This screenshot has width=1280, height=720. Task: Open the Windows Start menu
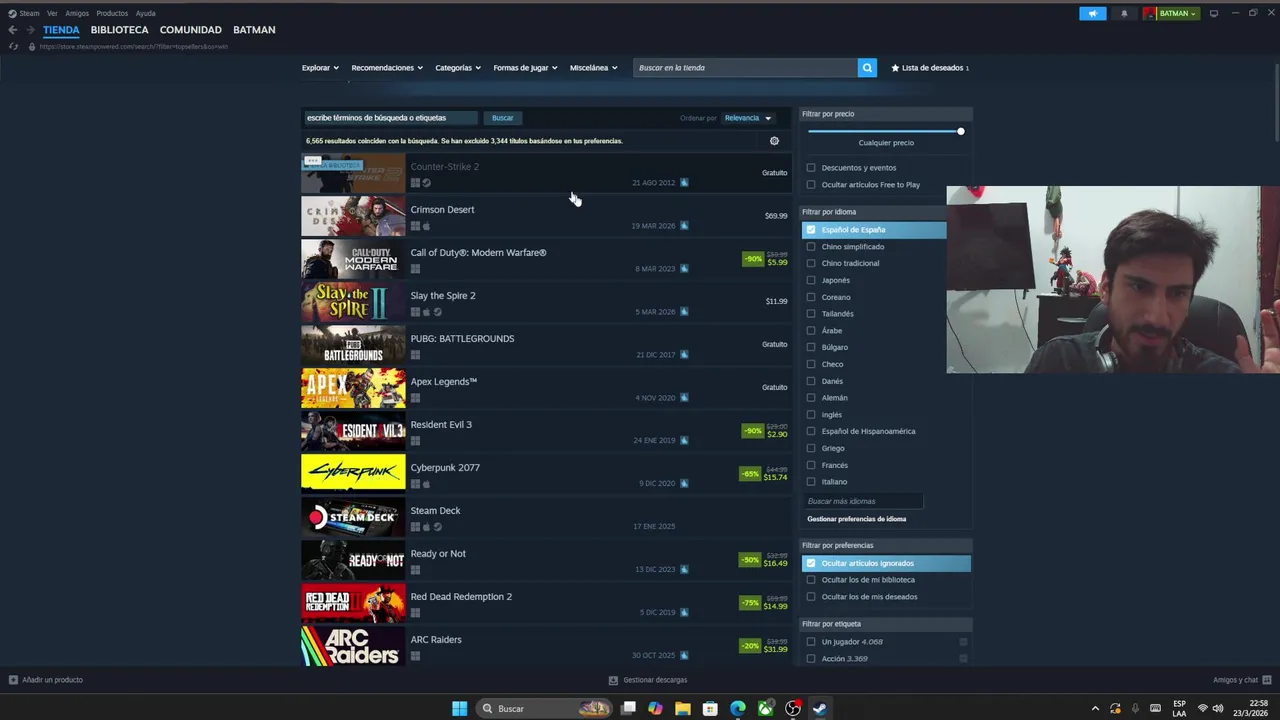[x=459, y=708]
